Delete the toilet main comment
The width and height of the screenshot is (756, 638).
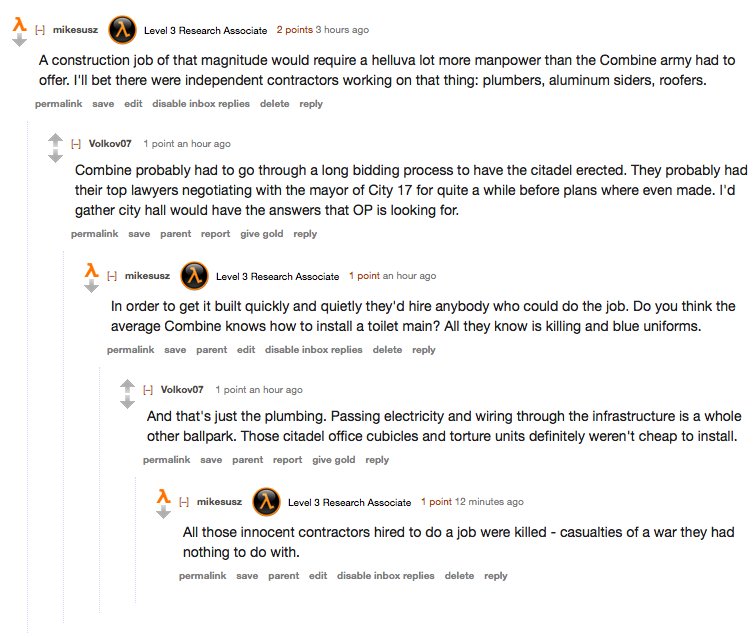coord(387,350)
